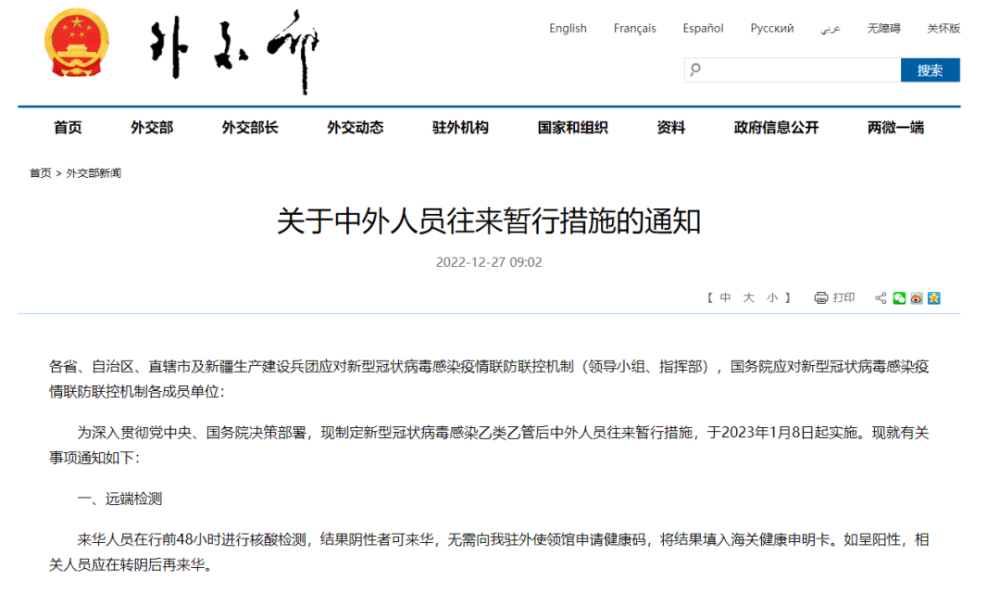This screenshot has width=1000, height=594.
Task: Set font size to 大
Action: tap(749, 298)
